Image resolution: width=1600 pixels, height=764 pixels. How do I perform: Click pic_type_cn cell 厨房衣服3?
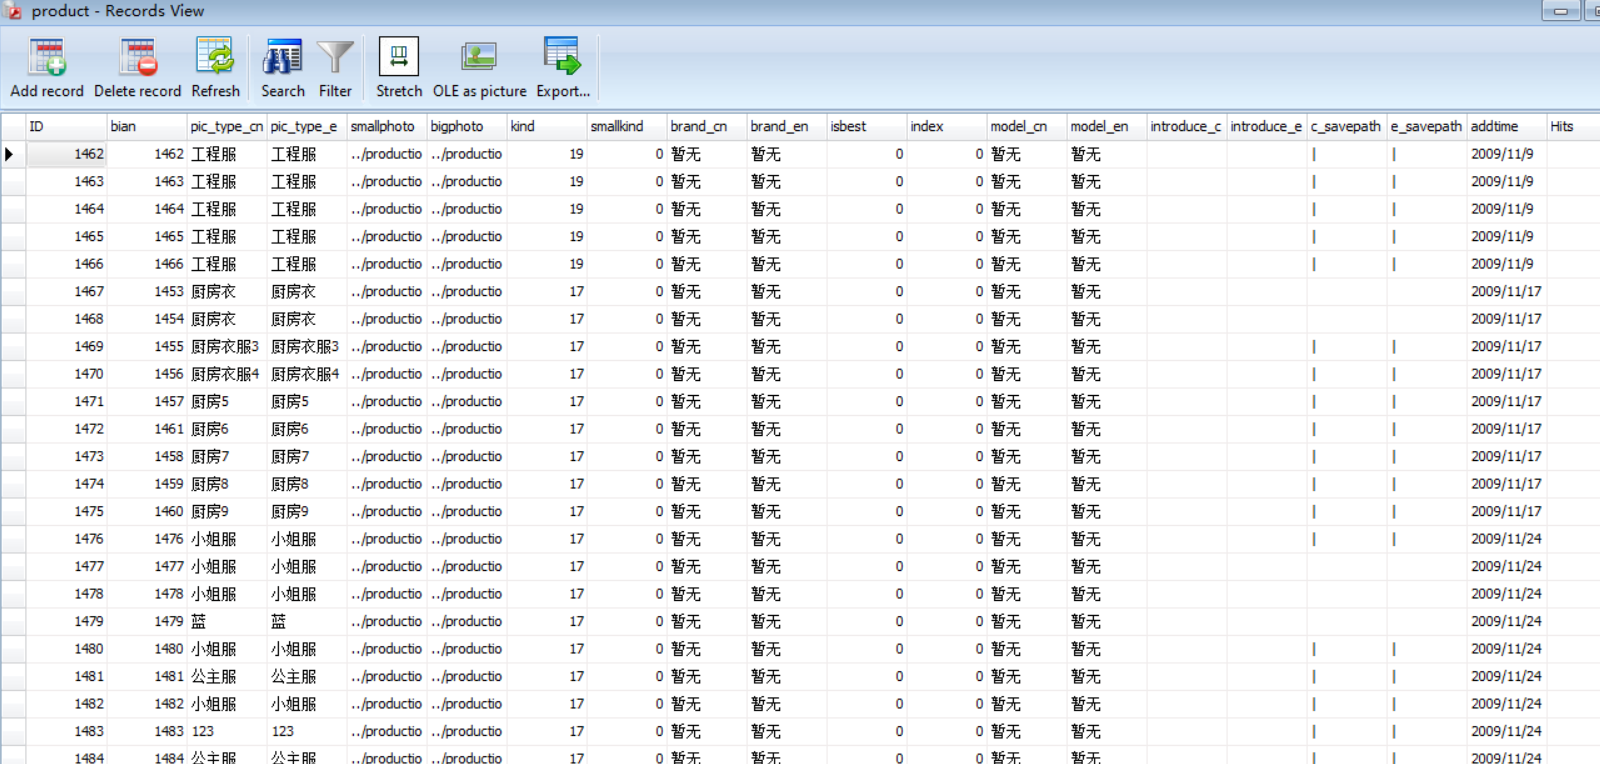227,347
